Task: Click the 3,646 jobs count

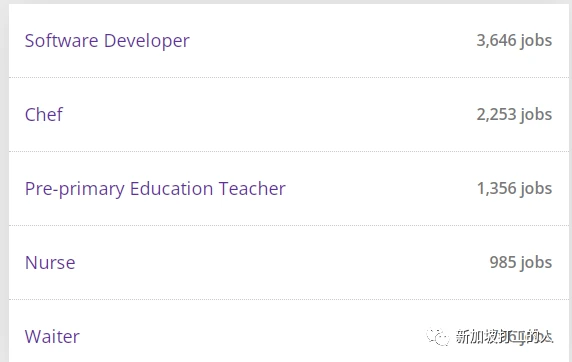Action: (514, 41)
